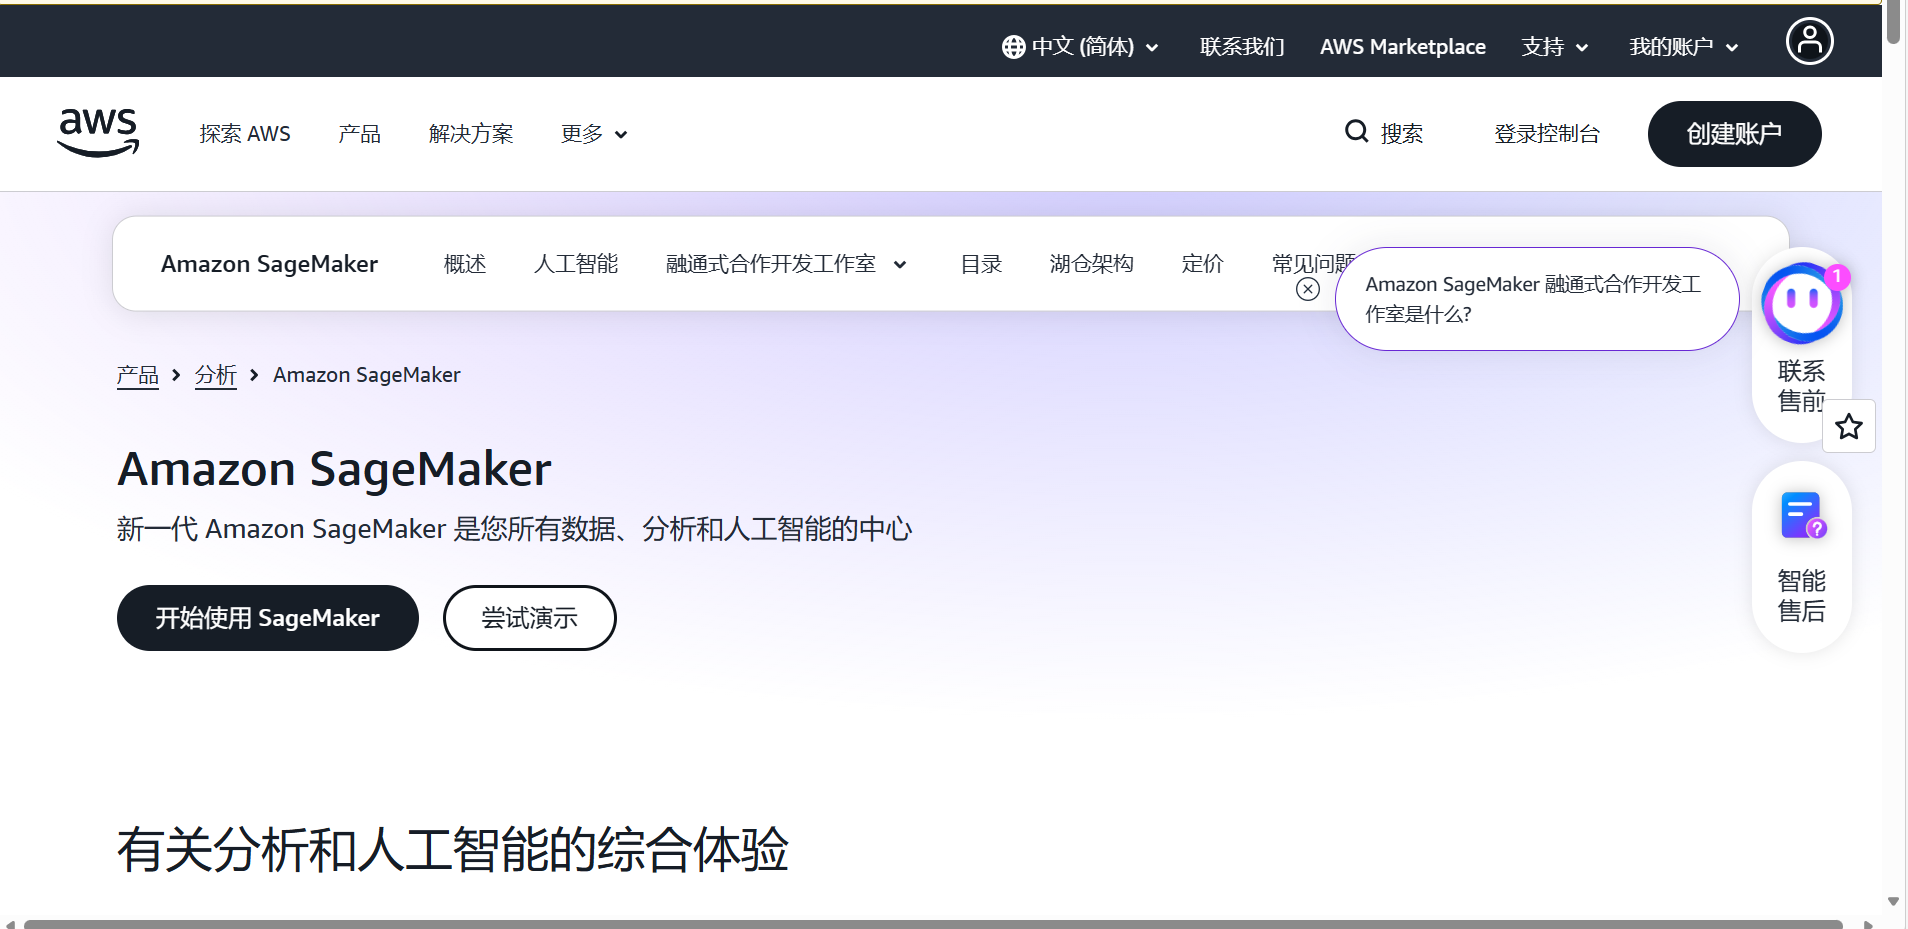Click the star favorite icon on right edge
Image resolution: width=1908 pixels, height=929 pixels.
(1848, 426)
